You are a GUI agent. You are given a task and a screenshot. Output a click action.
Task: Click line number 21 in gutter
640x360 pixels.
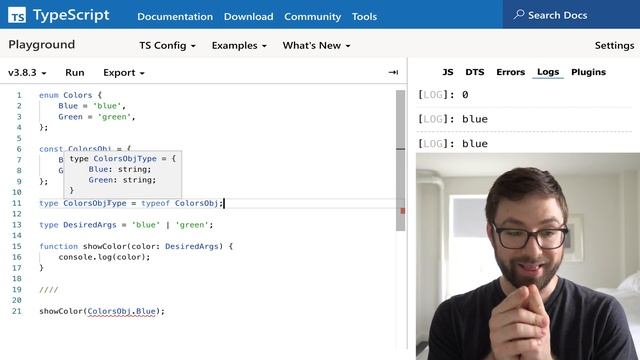coord(17,311)
